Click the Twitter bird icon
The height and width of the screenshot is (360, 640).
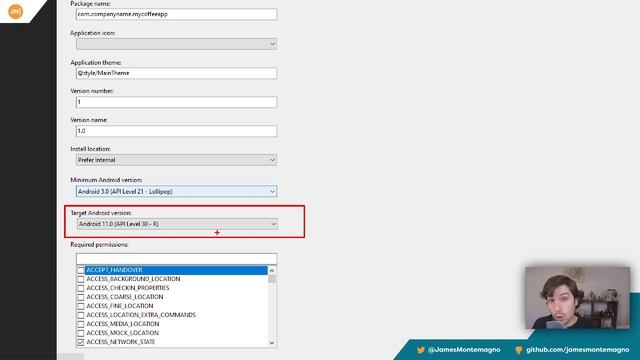[421, 350]
